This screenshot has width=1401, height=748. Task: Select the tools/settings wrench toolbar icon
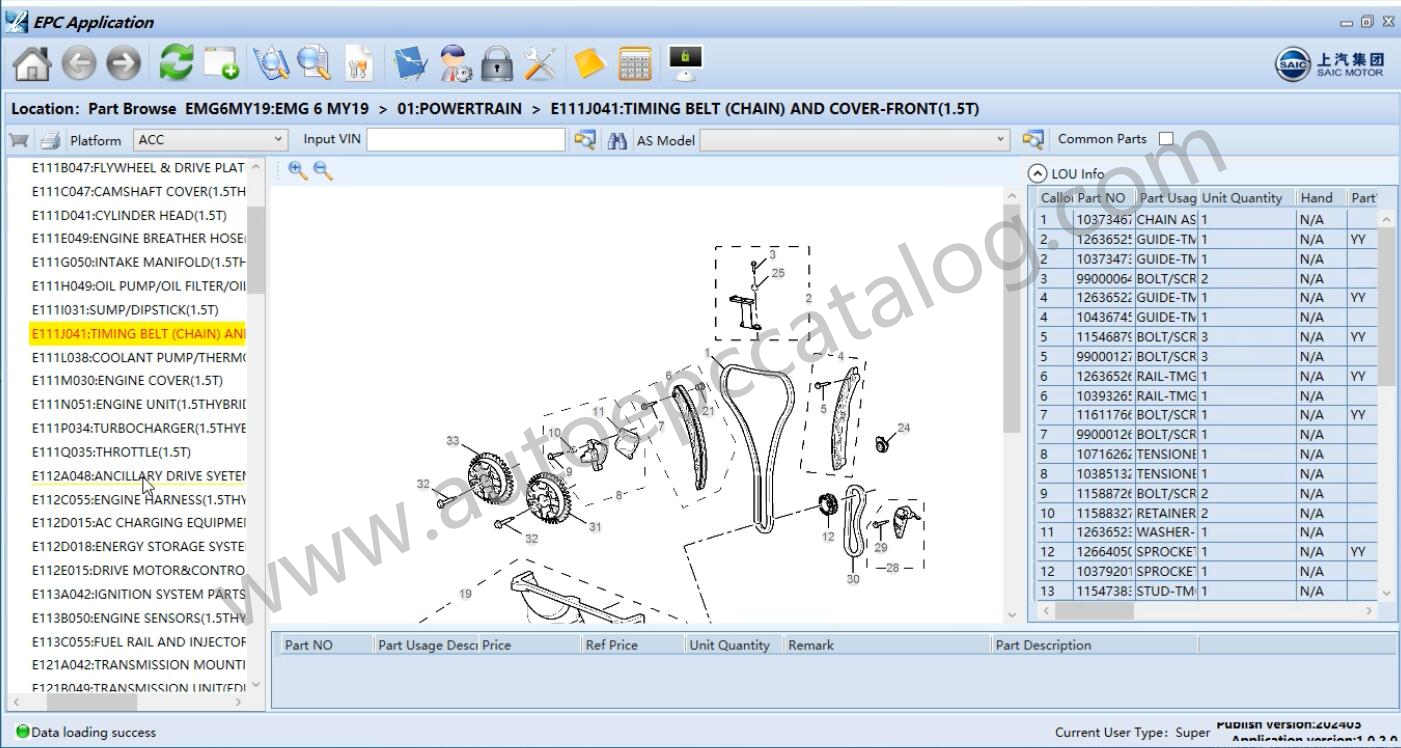(537, 62)
